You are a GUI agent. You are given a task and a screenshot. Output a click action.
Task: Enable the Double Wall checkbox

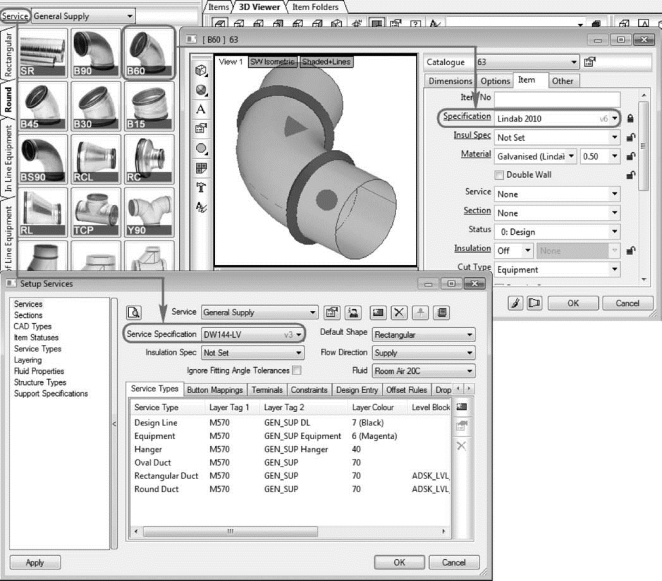pos(499,175)
